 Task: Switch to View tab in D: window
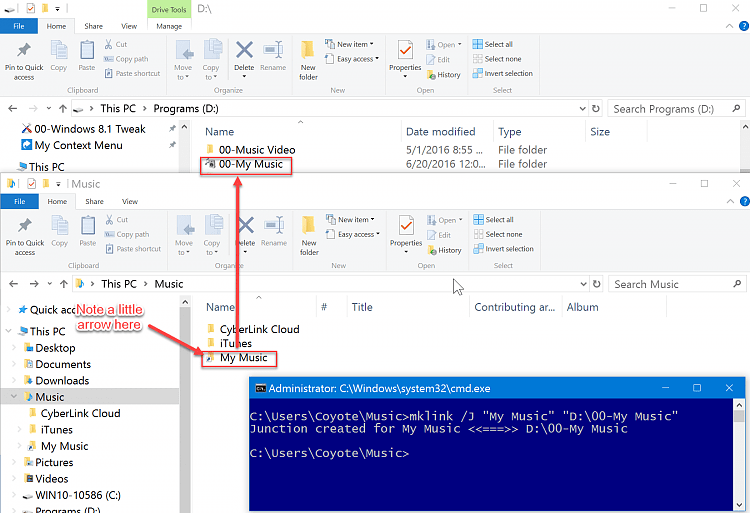pos(129,26)
